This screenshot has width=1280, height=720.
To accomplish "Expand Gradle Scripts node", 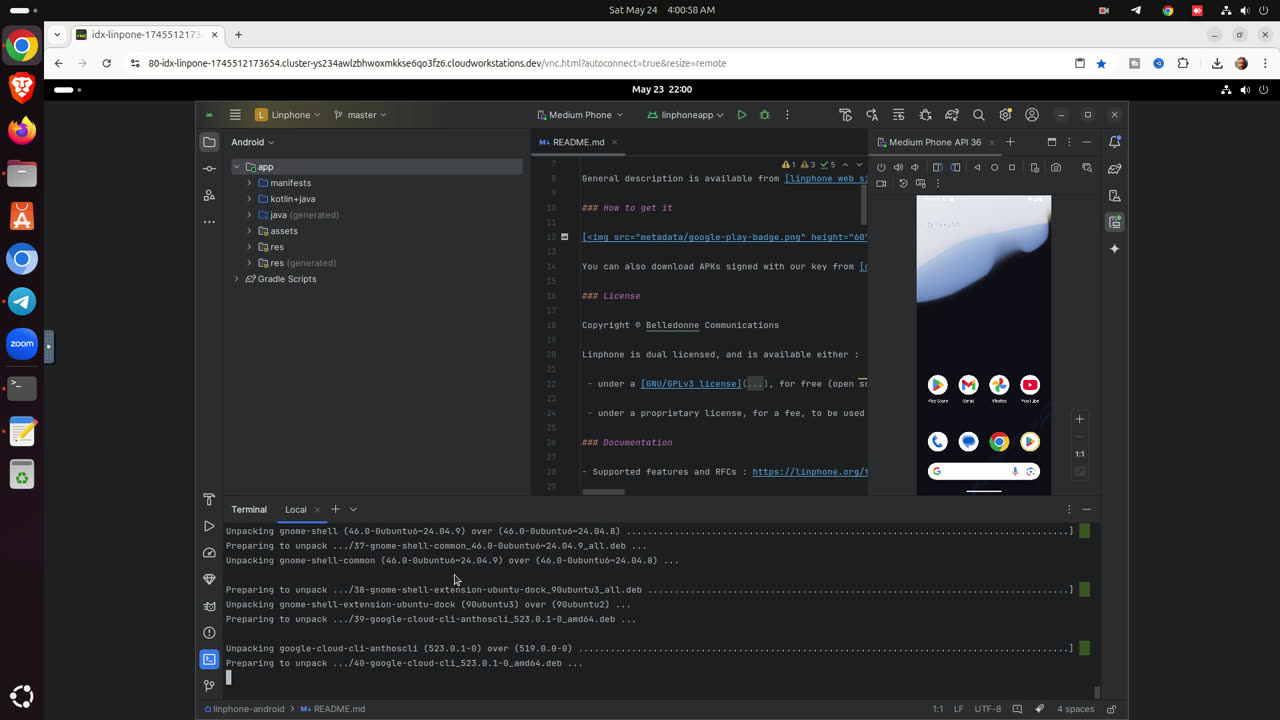I will [237, 279].
